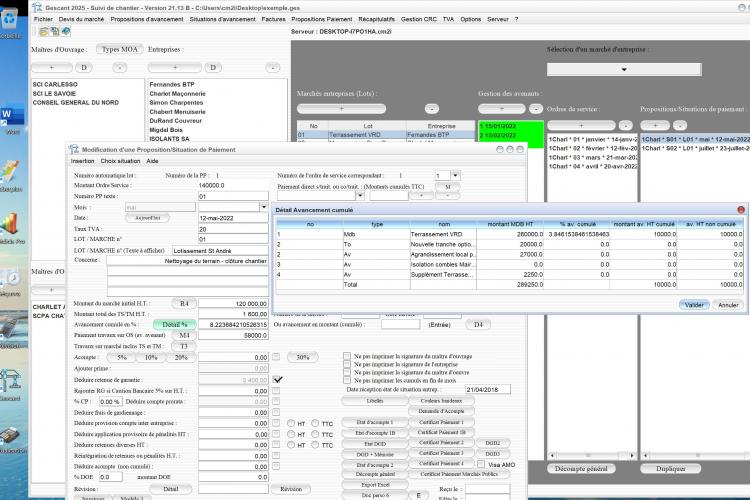
Task: Click the Décompte général button at the bottom
Action: click(581, 468)
